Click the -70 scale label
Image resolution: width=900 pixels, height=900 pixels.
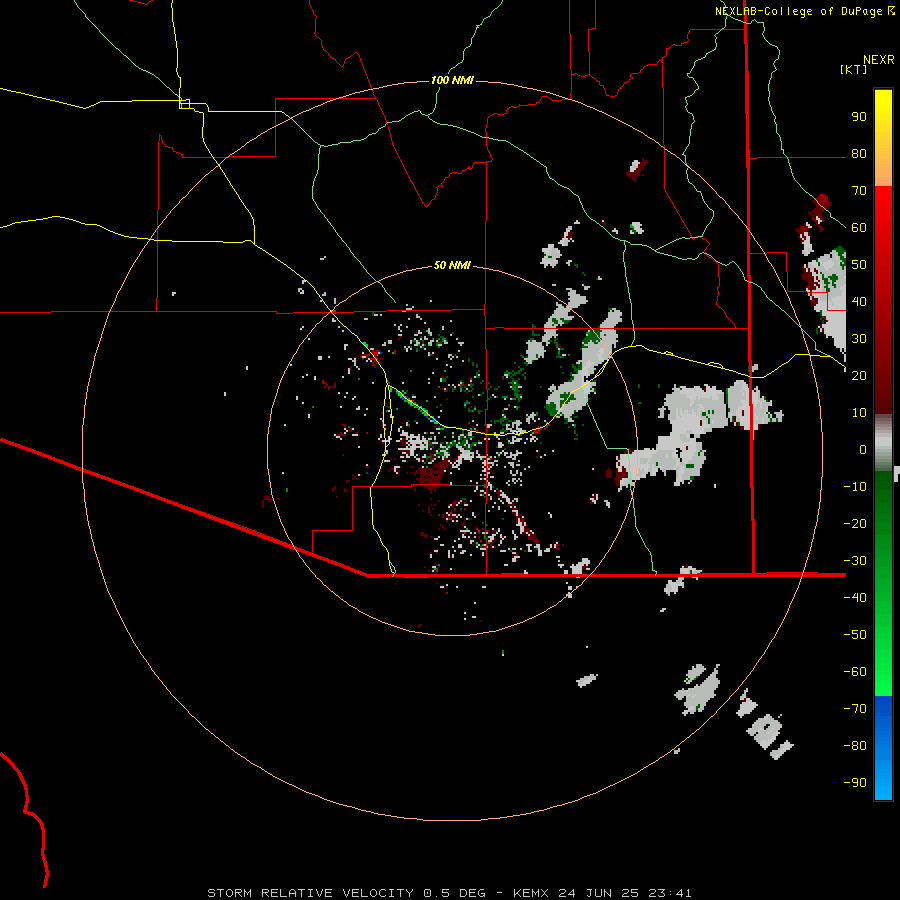coord(855,708)
